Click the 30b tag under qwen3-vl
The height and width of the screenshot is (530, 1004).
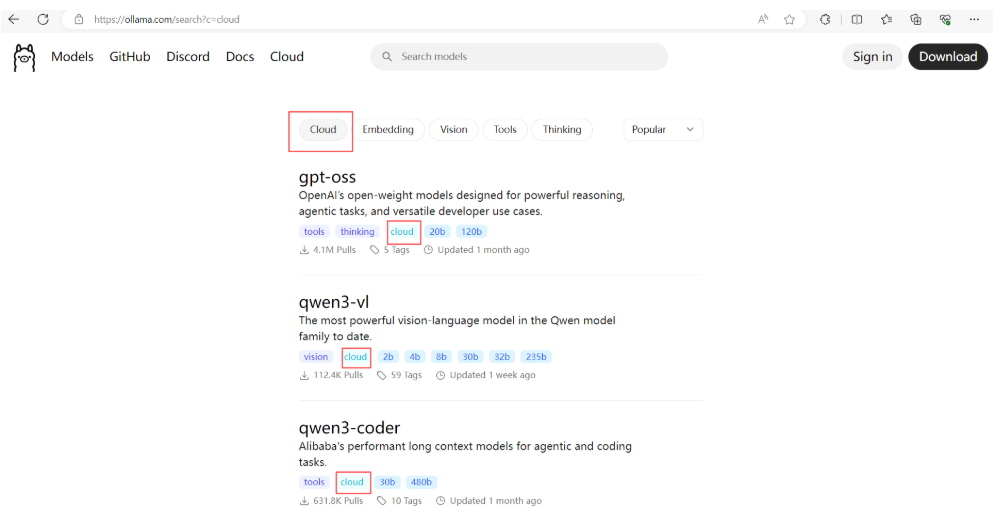471,357
